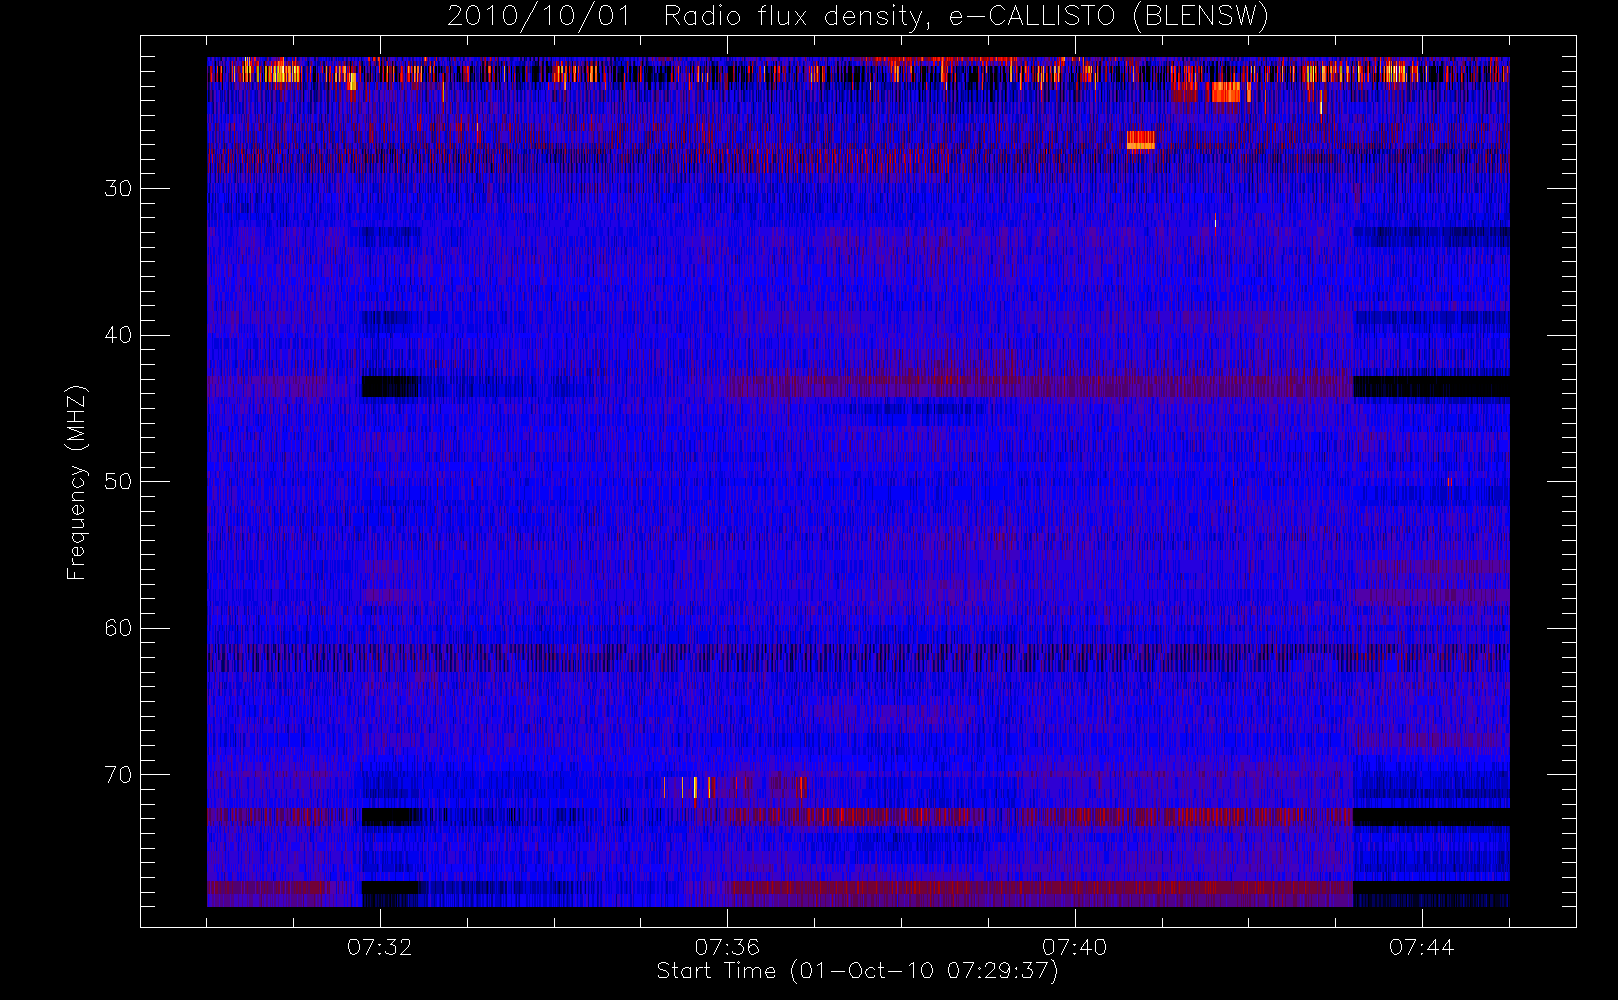Click the 70 frequency tick label
1618x1000 pixels.
click(x=118, y=775)
